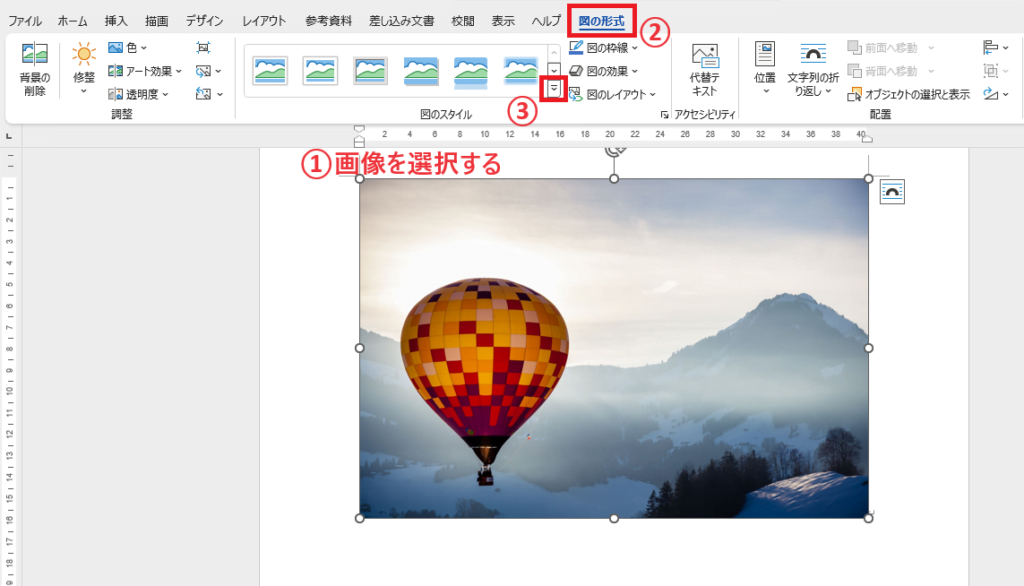
Task: Expand the 前面へ移動 dropdown arrow
Action: coord(931,48)
